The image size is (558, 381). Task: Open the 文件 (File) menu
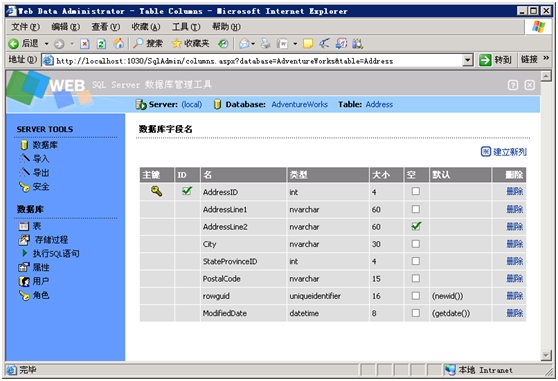point(25,27)
